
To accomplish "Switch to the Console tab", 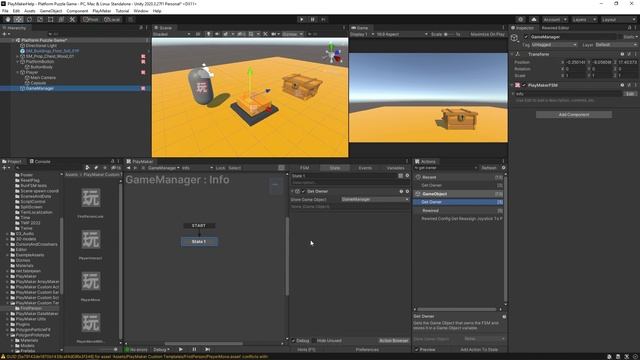I will point(40,161).
